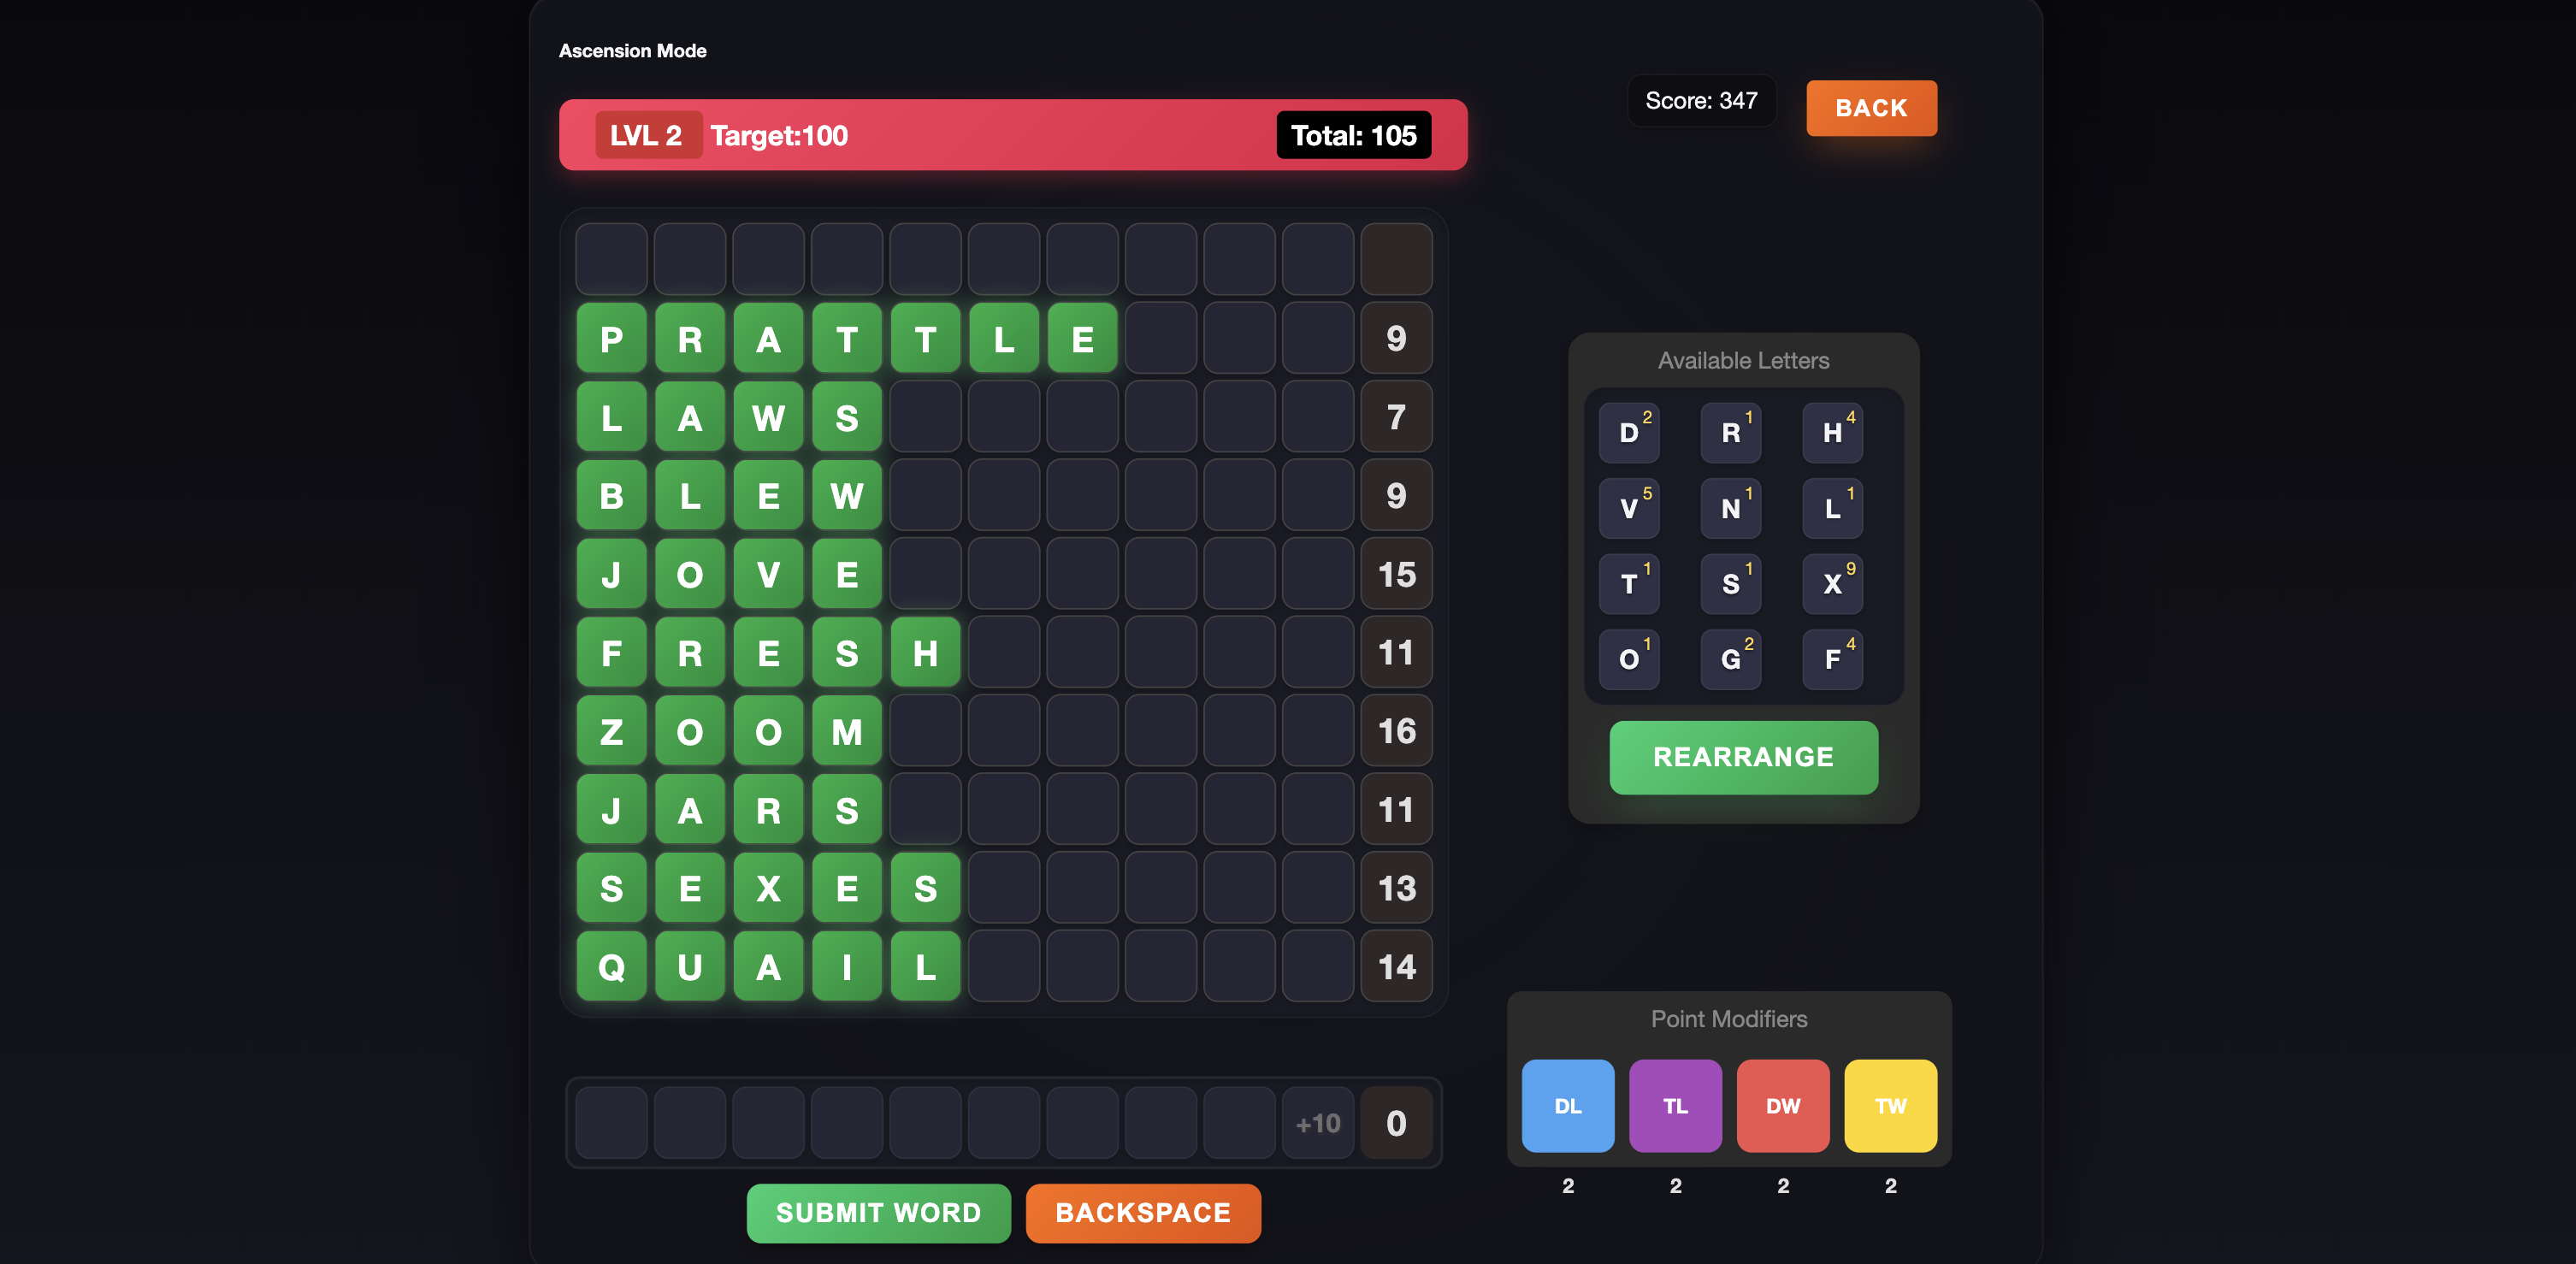Select the blue DL point modifier
Screen dimensions: 2576x1264
(x=1567, y=1105)
